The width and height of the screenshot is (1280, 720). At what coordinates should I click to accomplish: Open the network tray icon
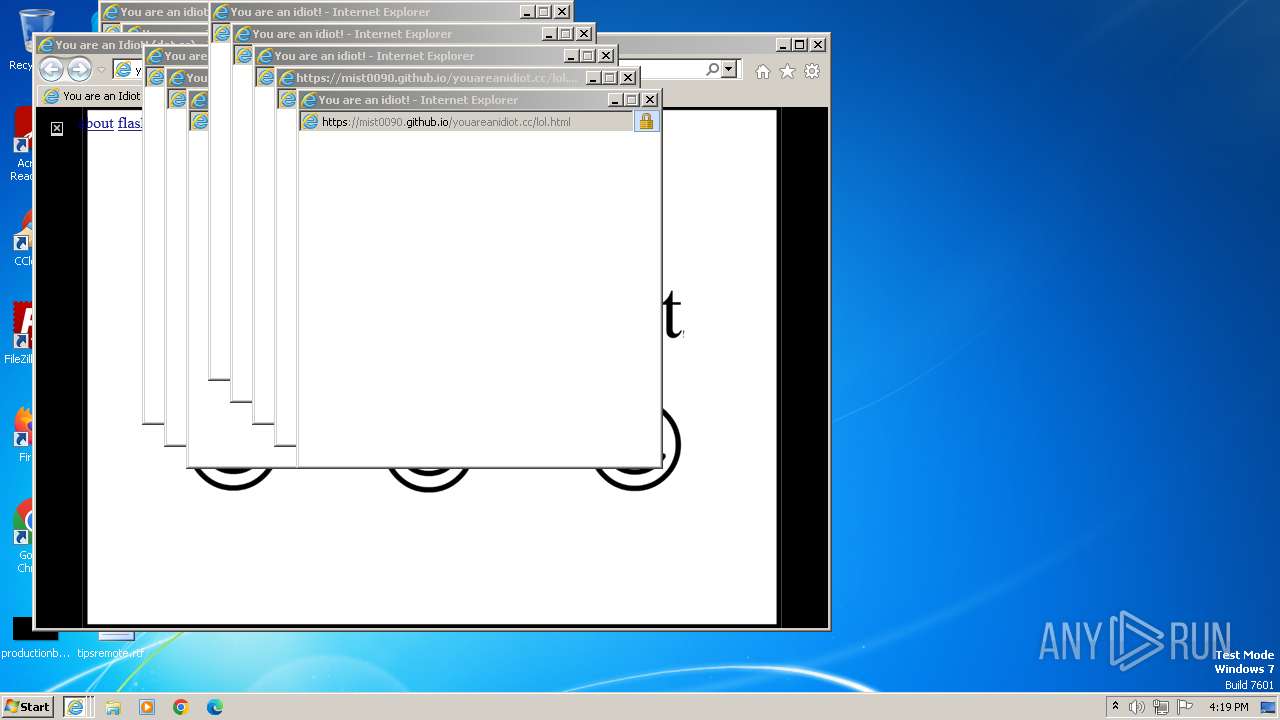(x=1161, y=707)
